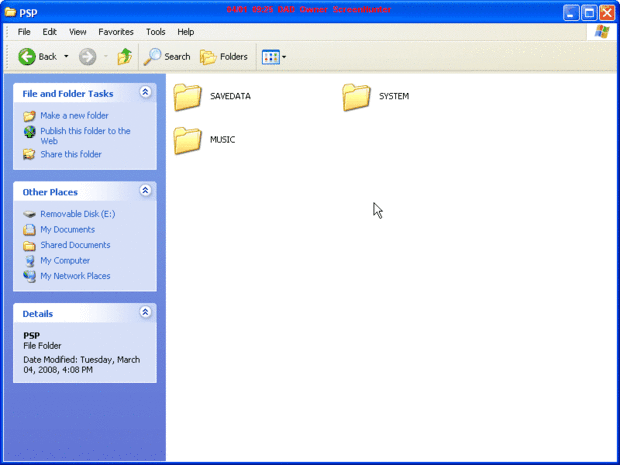Click the Share this folder icon
Screen dimensions: 620x465
(x=29, y=154)
